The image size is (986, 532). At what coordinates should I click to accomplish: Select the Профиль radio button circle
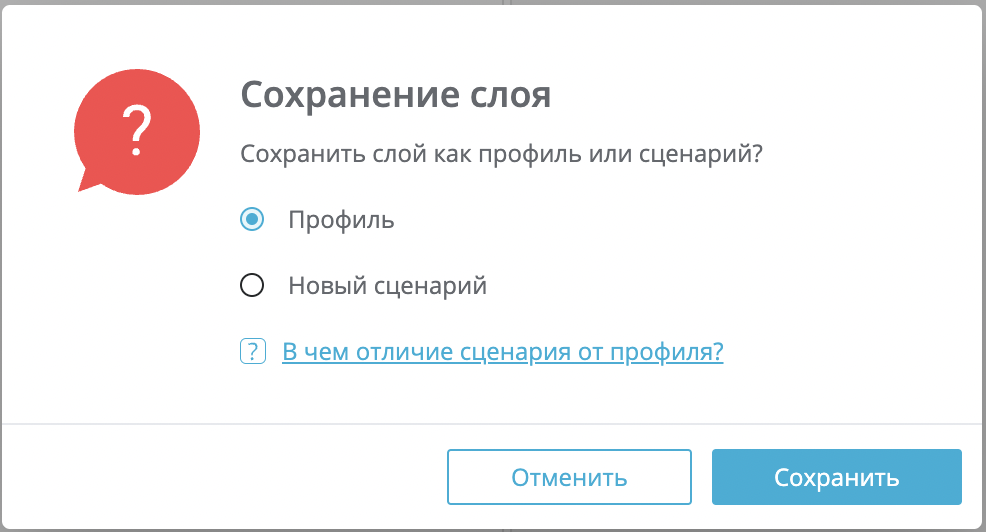(x=252, y=219)
